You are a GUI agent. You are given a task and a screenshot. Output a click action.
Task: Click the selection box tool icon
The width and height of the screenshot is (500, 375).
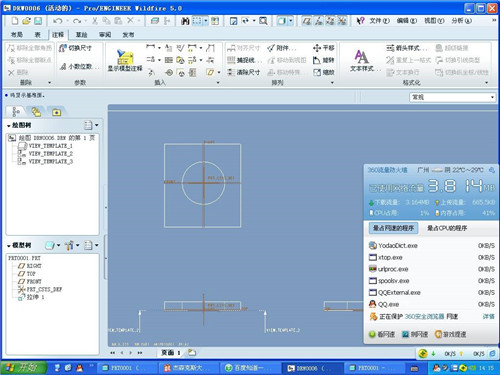coord(197,21)
